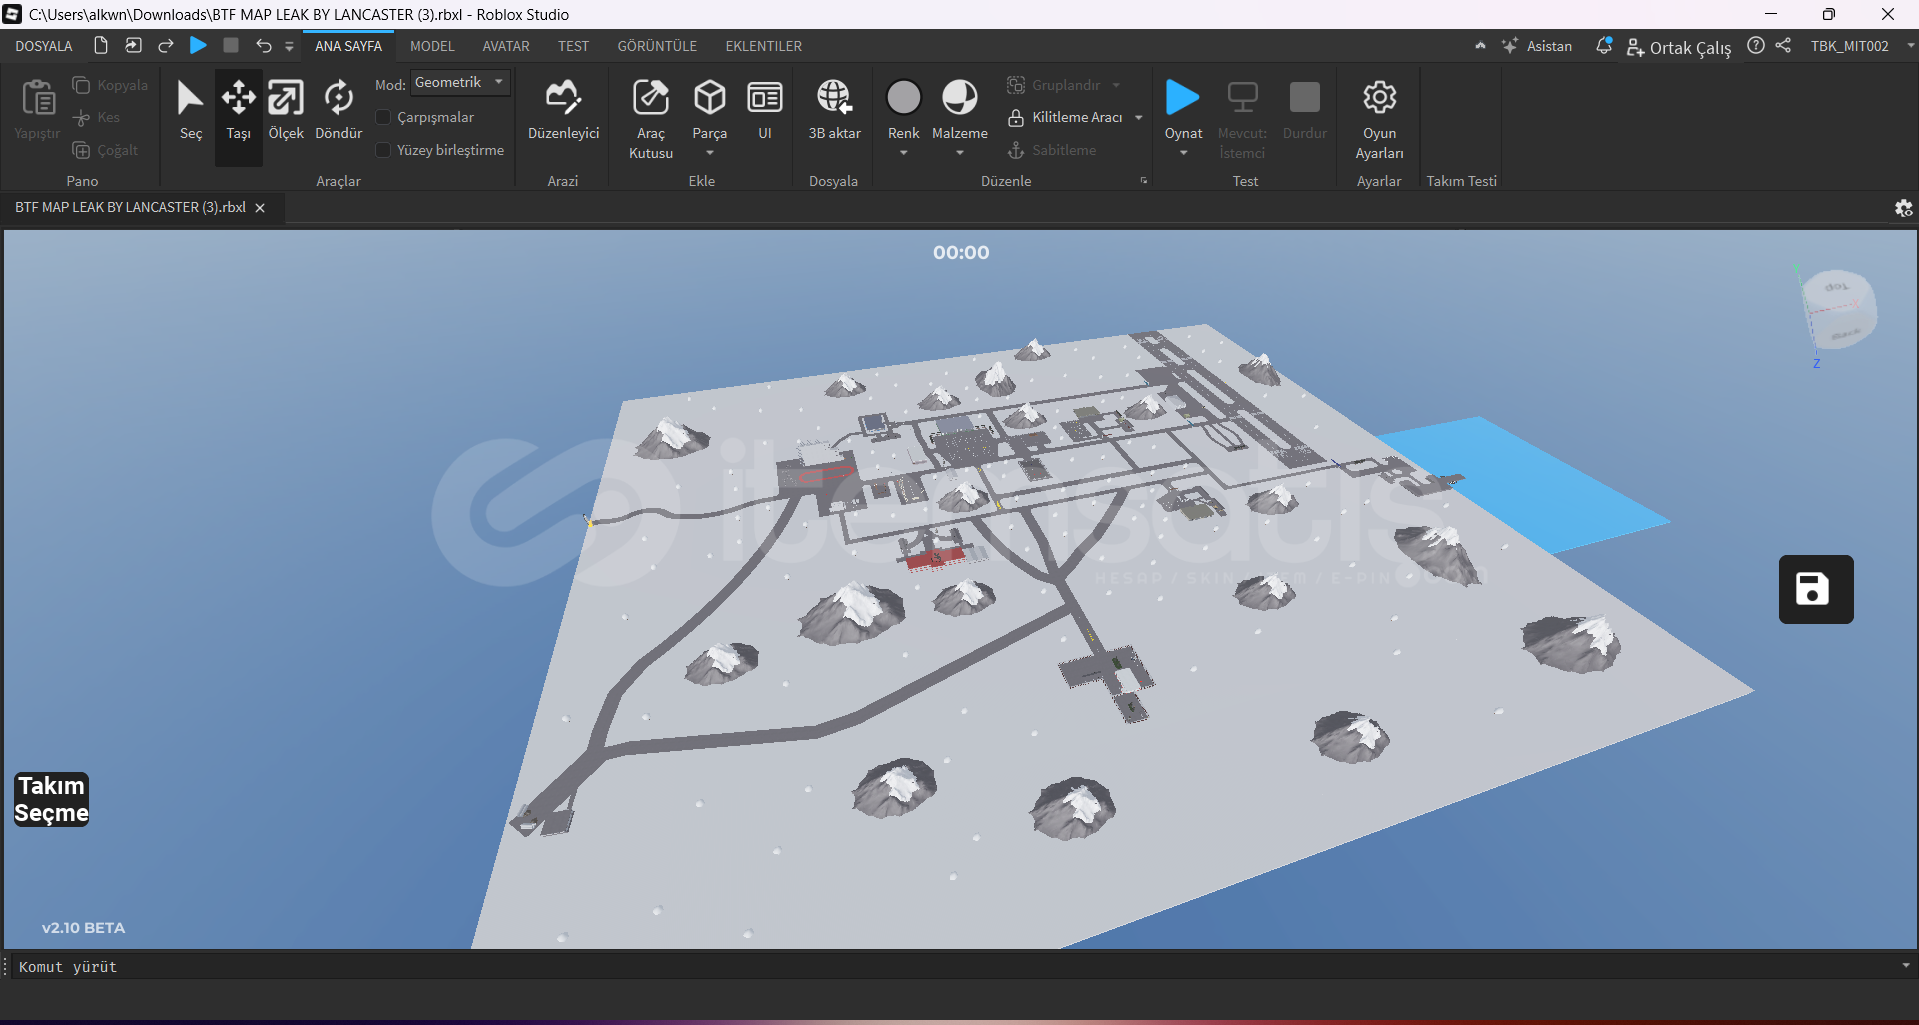The width and height of the screenshot is (1919, 1025).
Task: Click Kopyala copy button
Action: [x=110, y=85]
